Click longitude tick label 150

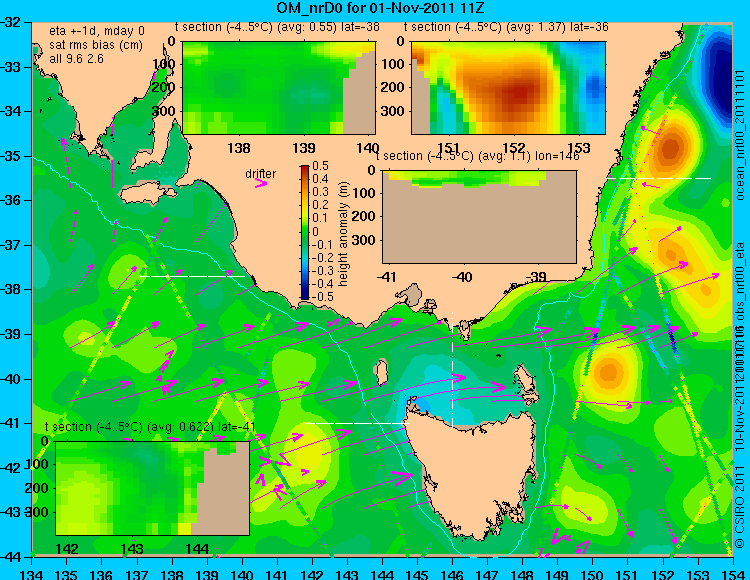pos(593,574)
